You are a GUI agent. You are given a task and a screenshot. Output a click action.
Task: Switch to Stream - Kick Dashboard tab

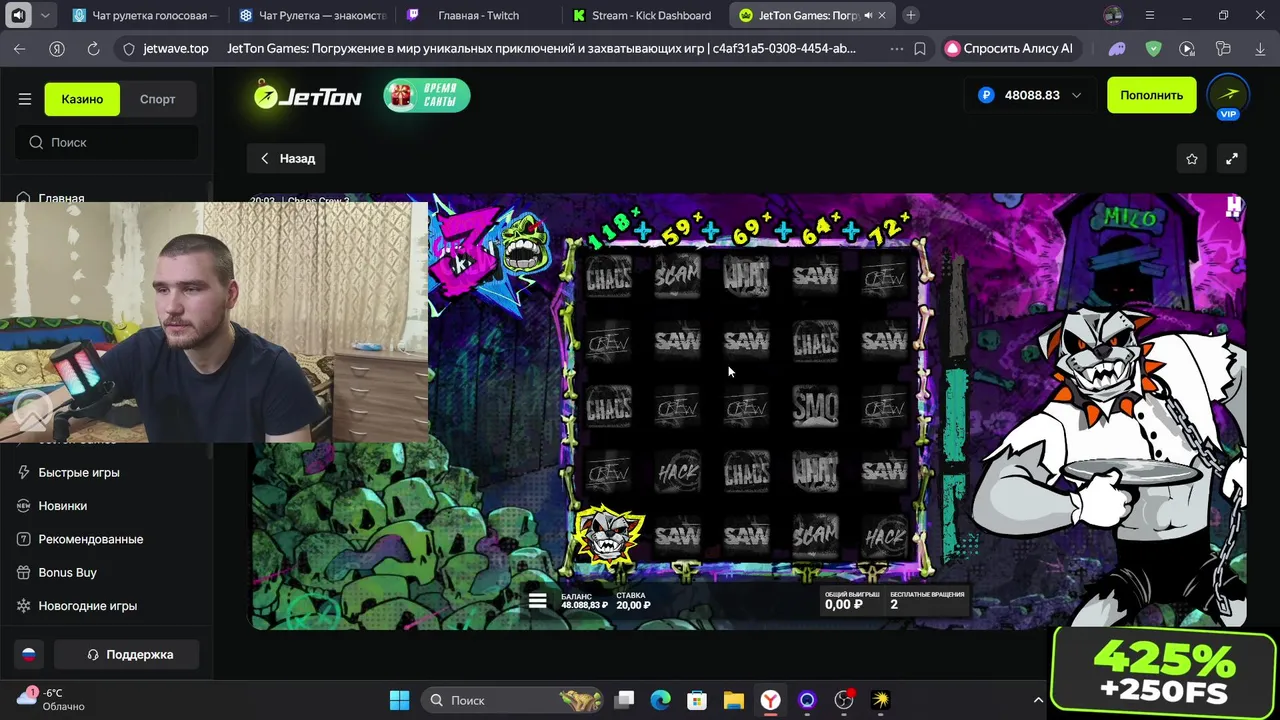tap(645, 15)
